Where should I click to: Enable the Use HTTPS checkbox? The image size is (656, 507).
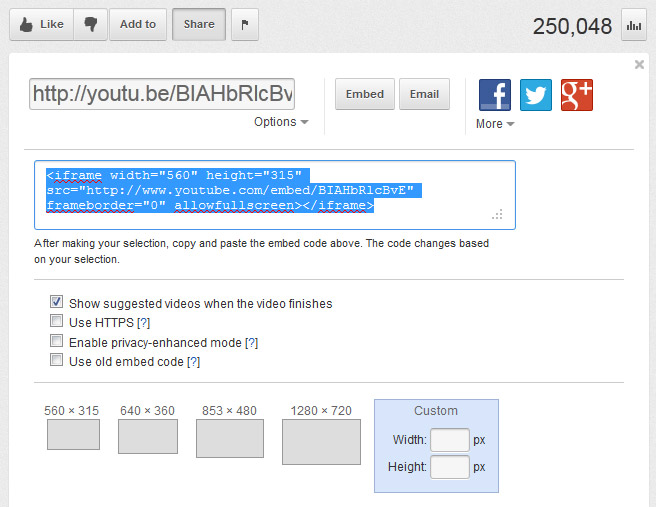56,321
